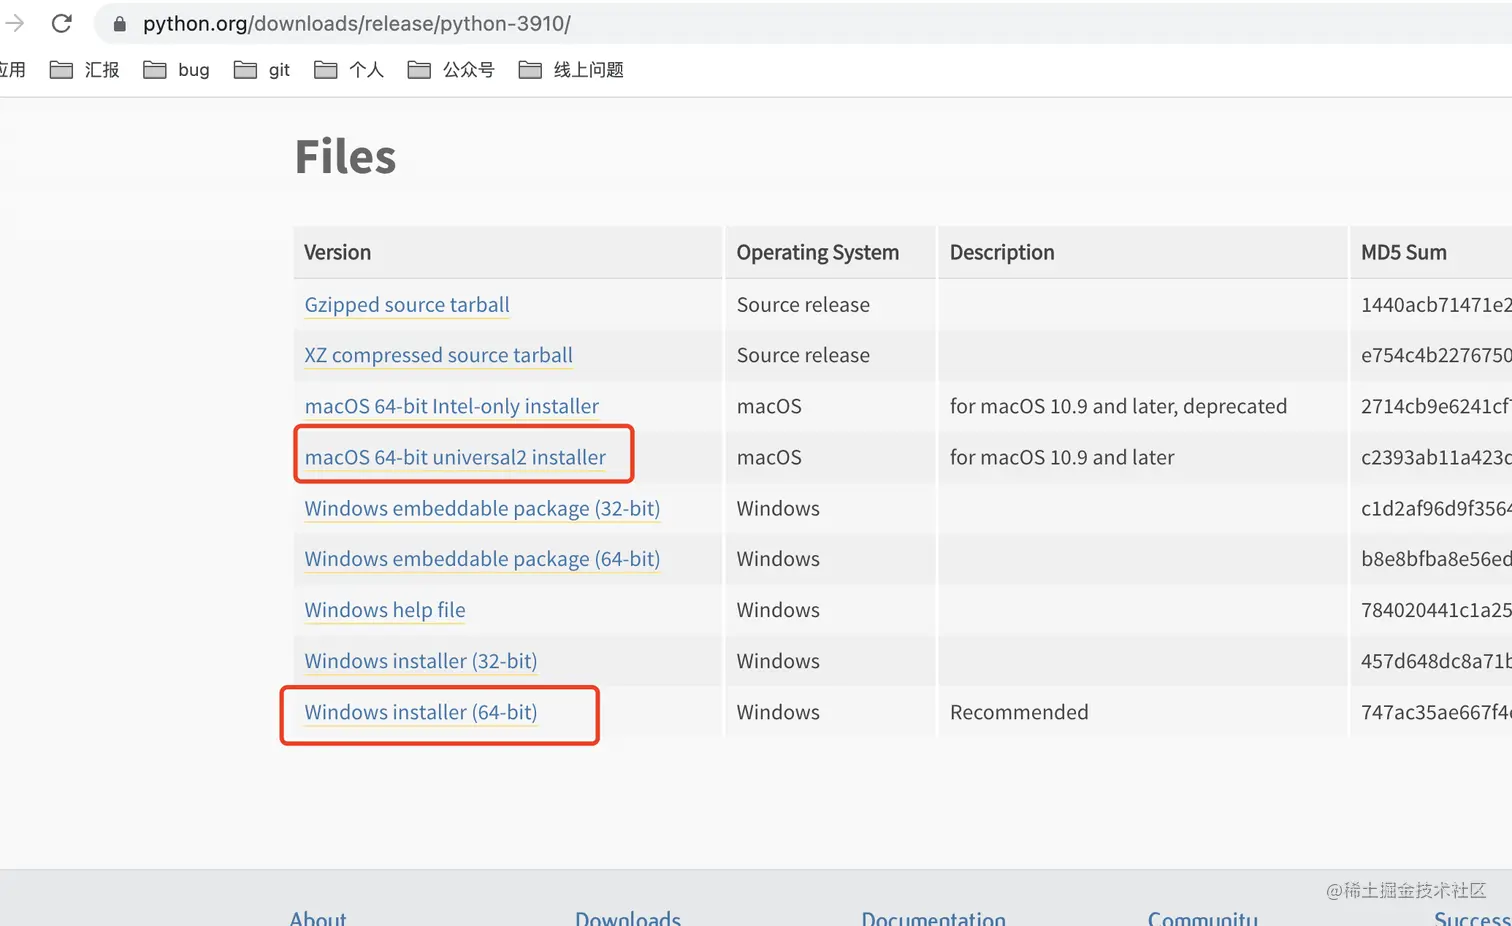
Task: Open the Community footer link
Action: coord(1203,918)
